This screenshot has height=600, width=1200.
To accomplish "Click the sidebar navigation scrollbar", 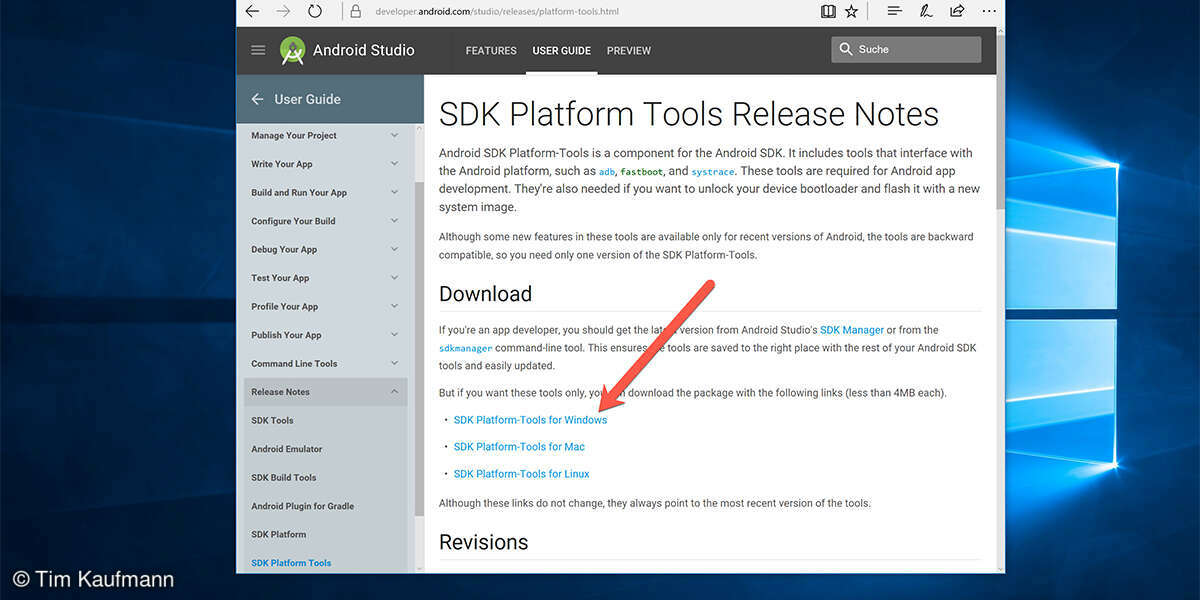I will 420,350.
